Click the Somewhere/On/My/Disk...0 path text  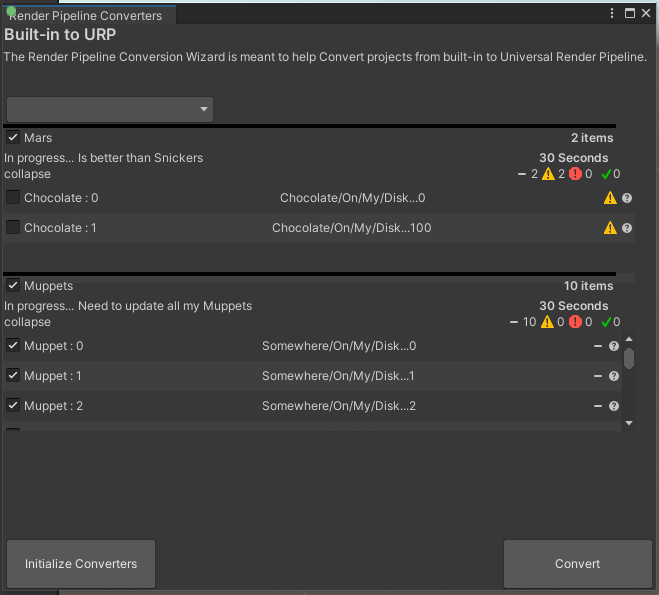(x=339, y=346)
